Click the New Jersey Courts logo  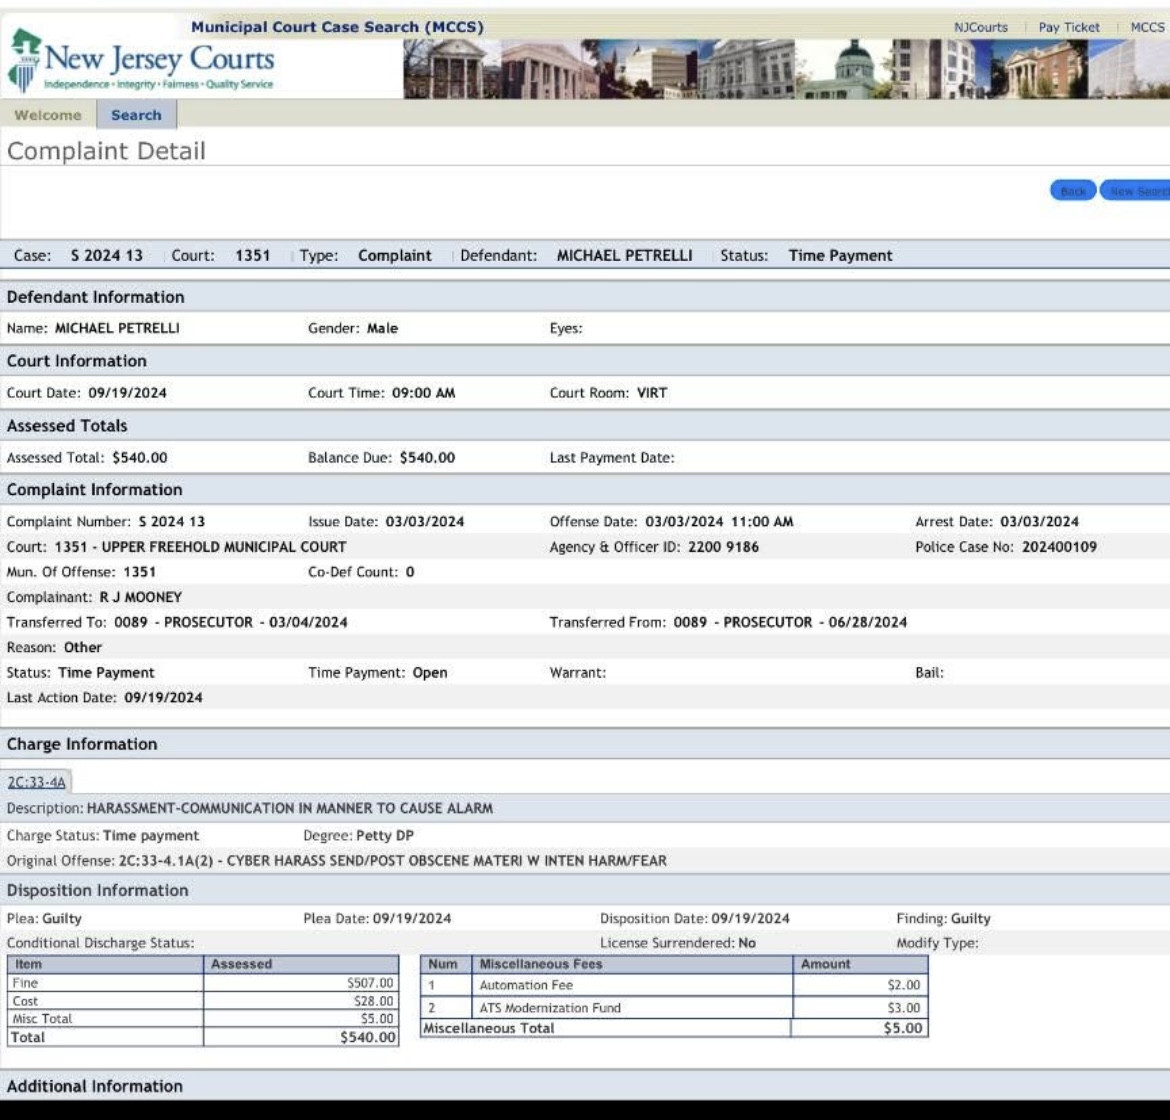(141, 63)
